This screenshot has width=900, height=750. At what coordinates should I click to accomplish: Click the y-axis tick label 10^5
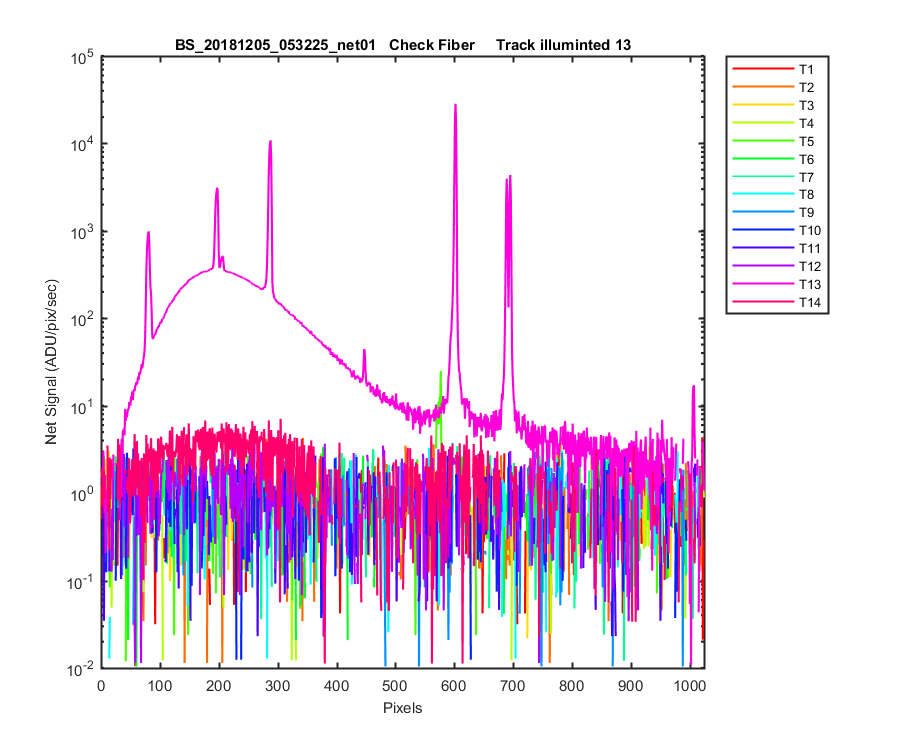click(82, 58)
